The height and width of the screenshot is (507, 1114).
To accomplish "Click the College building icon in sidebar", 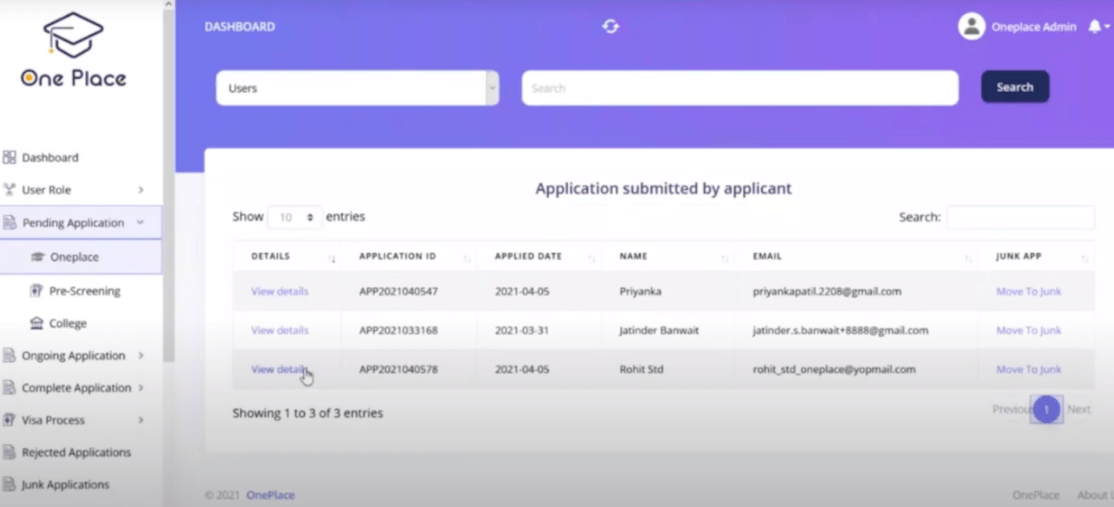I will [37, 324].
